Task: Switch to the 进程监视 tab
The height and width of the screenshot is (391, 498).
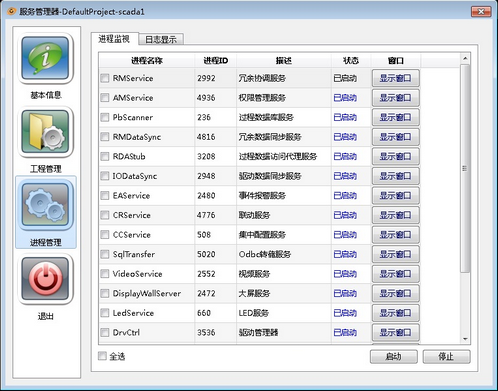Action: tap(114, 39)
